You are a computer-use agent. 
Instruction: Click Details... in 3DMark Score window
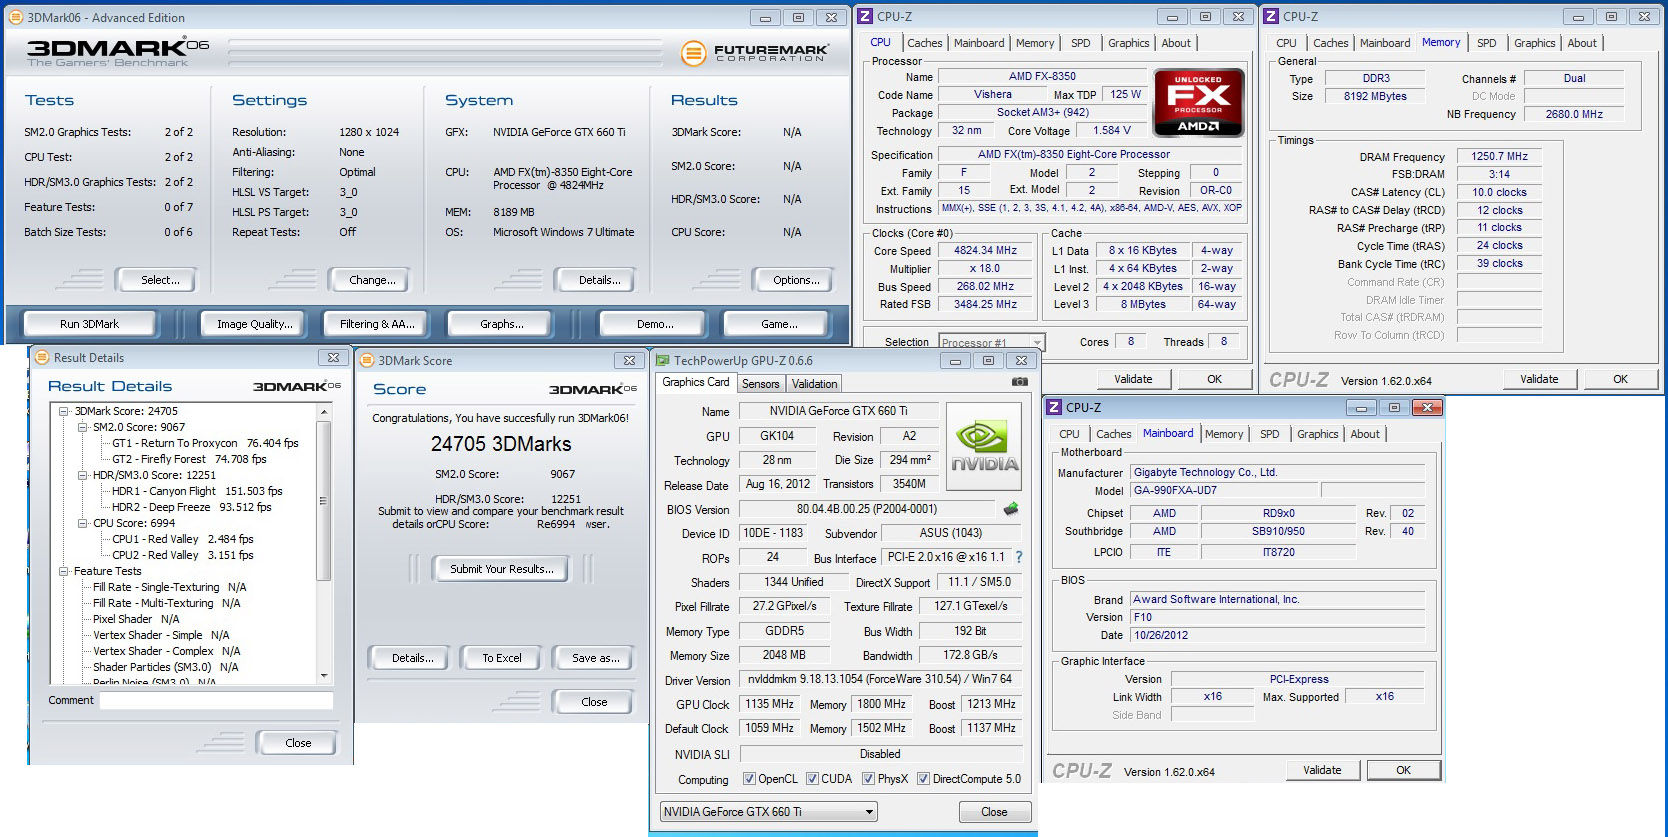412,658
